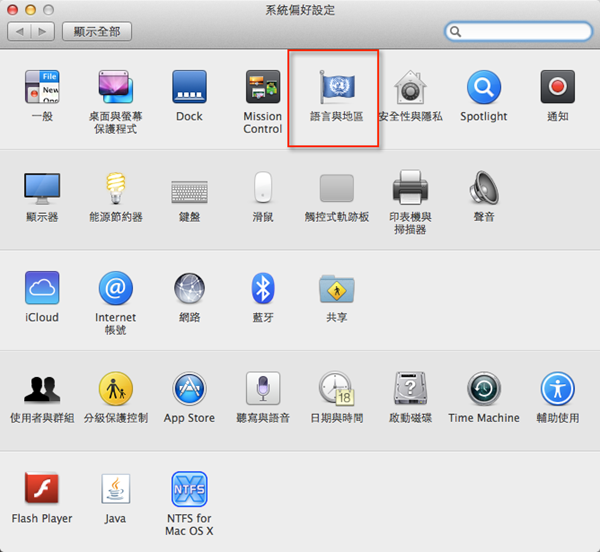Open Time Machine preferences
The width and height of the screenshot is (600, 552).
click(x=484, y=389)
